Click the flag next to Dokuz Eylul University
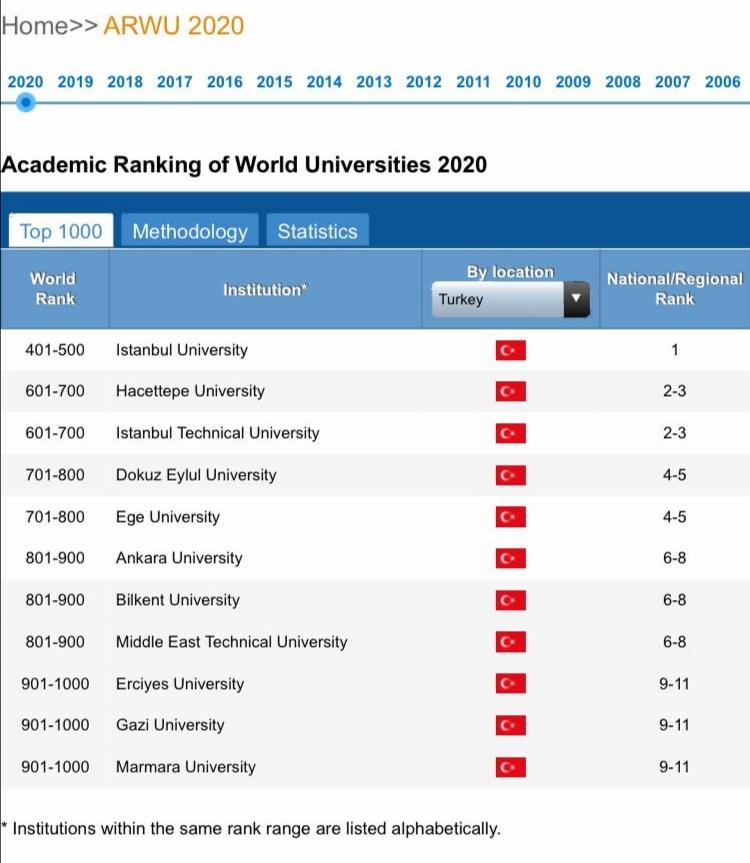This screenshot has width=750, height=863. [x=510, y=475]
